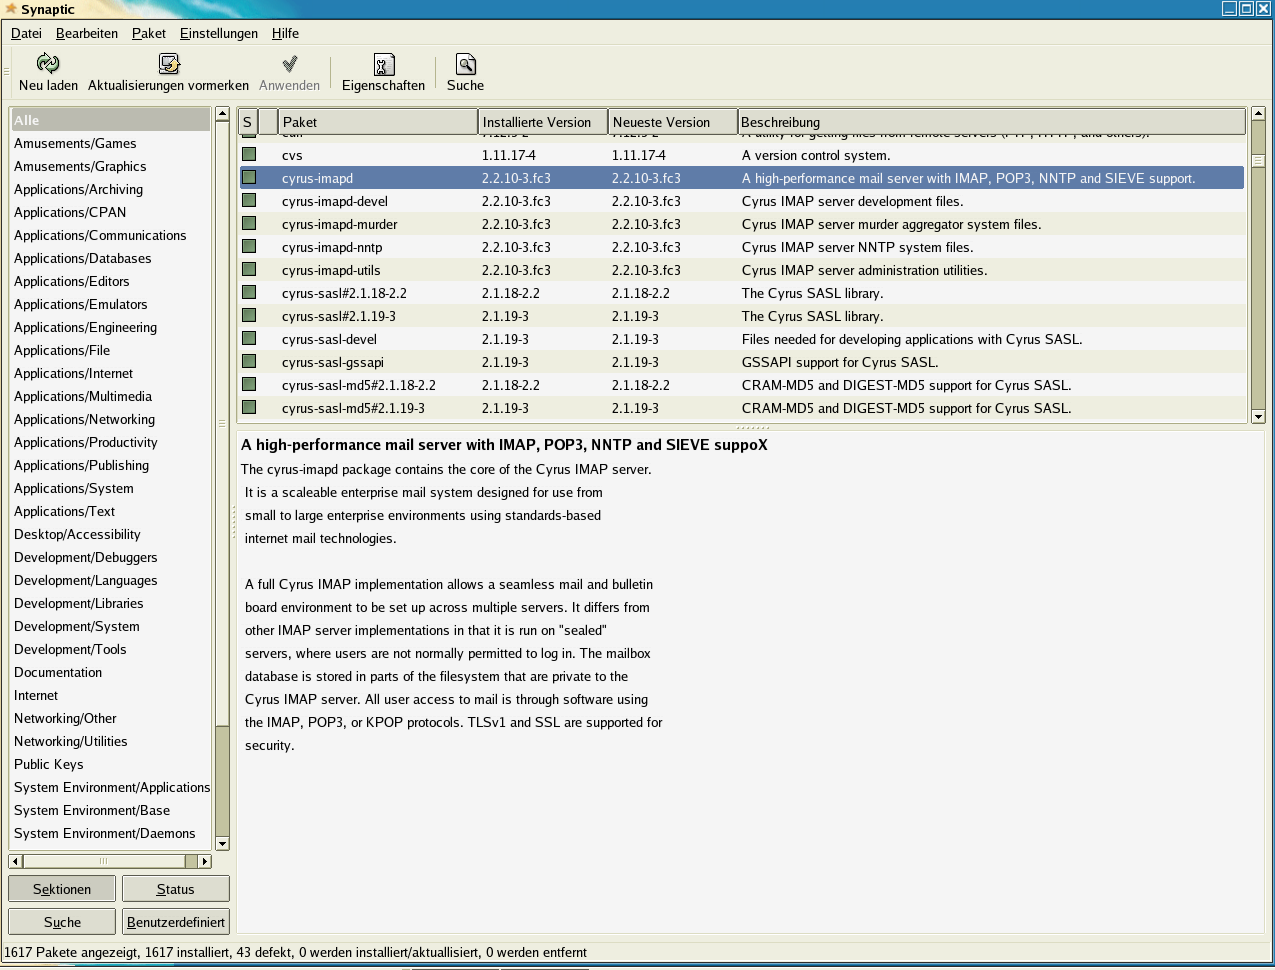Toggle status box of cyrus-imapd-nntp
Screen dimensions: 1275x970
coord(249,246)
